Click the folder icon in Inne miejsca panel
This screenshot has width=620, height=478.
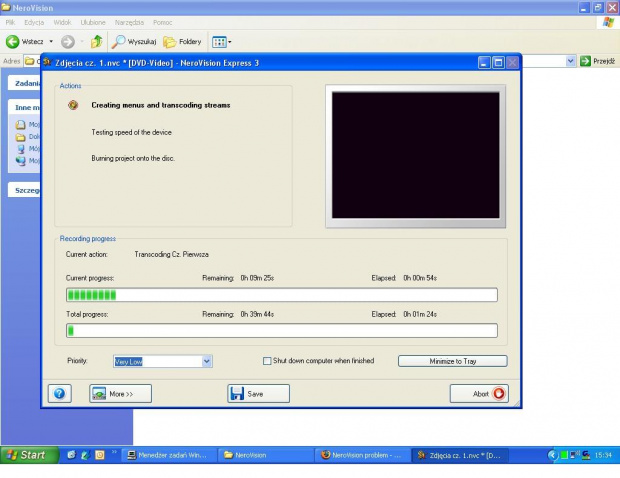click(21, 137)
